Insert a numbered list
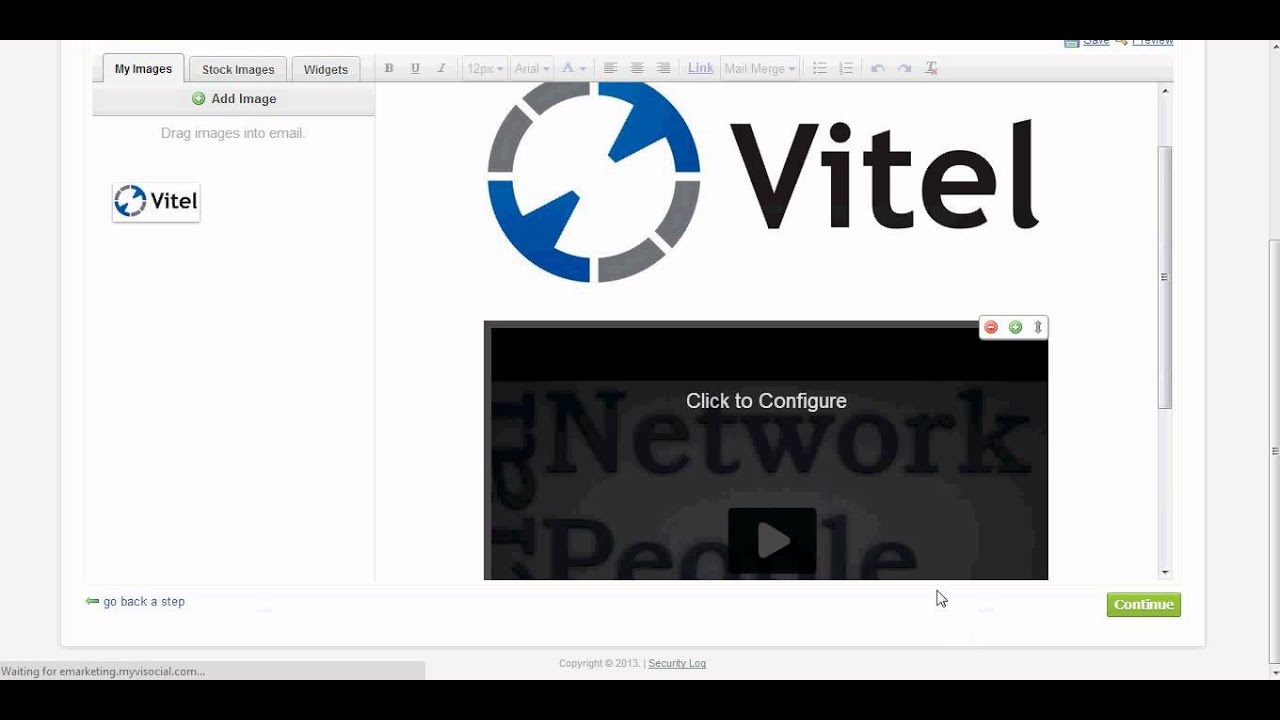 tap(846, 68)
